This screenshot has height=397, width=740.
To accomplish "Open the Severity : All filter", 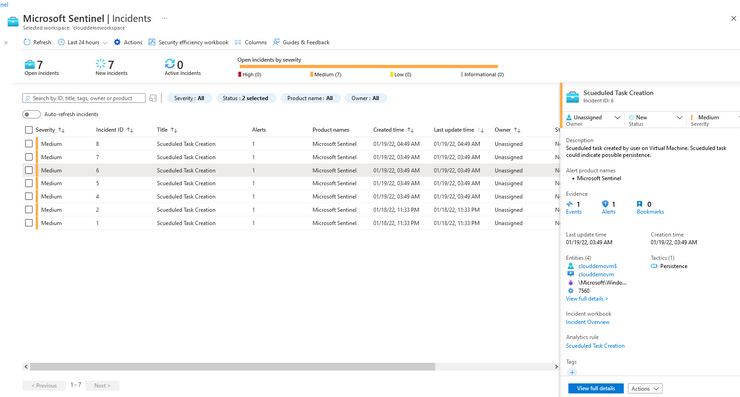I will pyautogui.click(x=189, y=98).
